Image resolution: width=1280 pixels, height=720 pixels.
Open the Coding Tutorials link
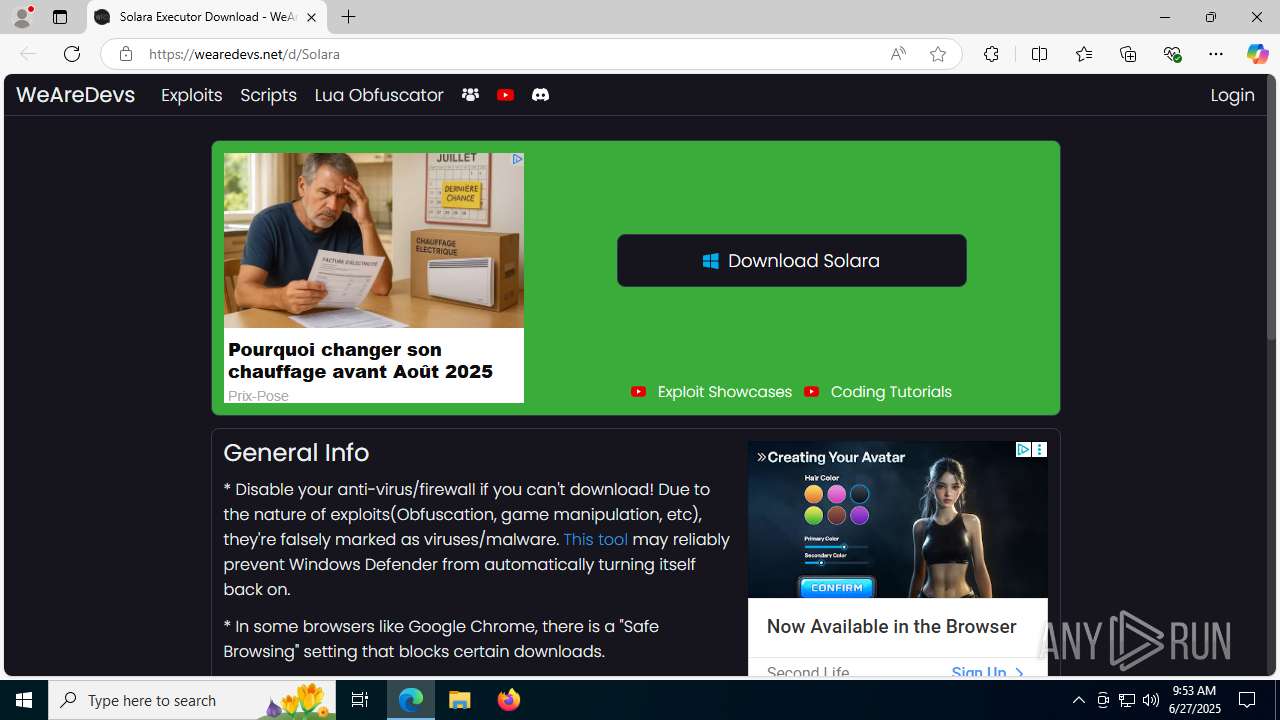(x=878, y=392)
